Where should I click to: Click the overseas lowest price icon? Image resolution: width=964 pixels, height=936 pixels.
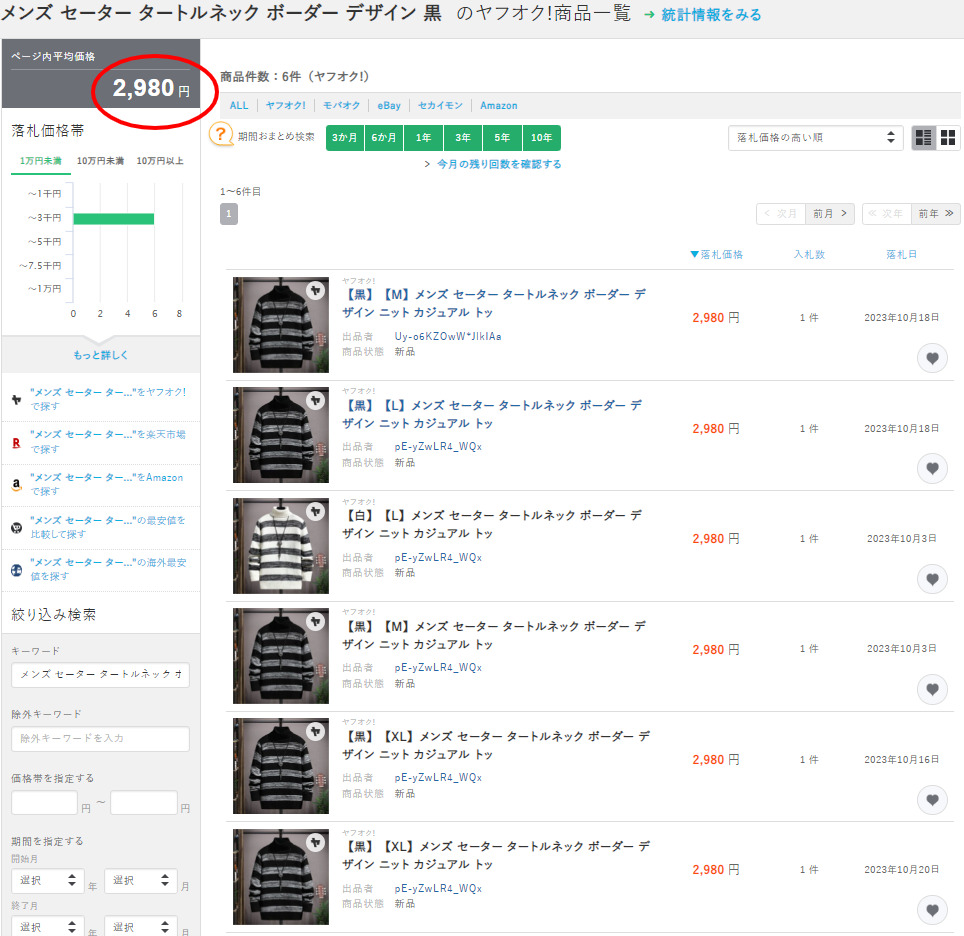point(17,570)
